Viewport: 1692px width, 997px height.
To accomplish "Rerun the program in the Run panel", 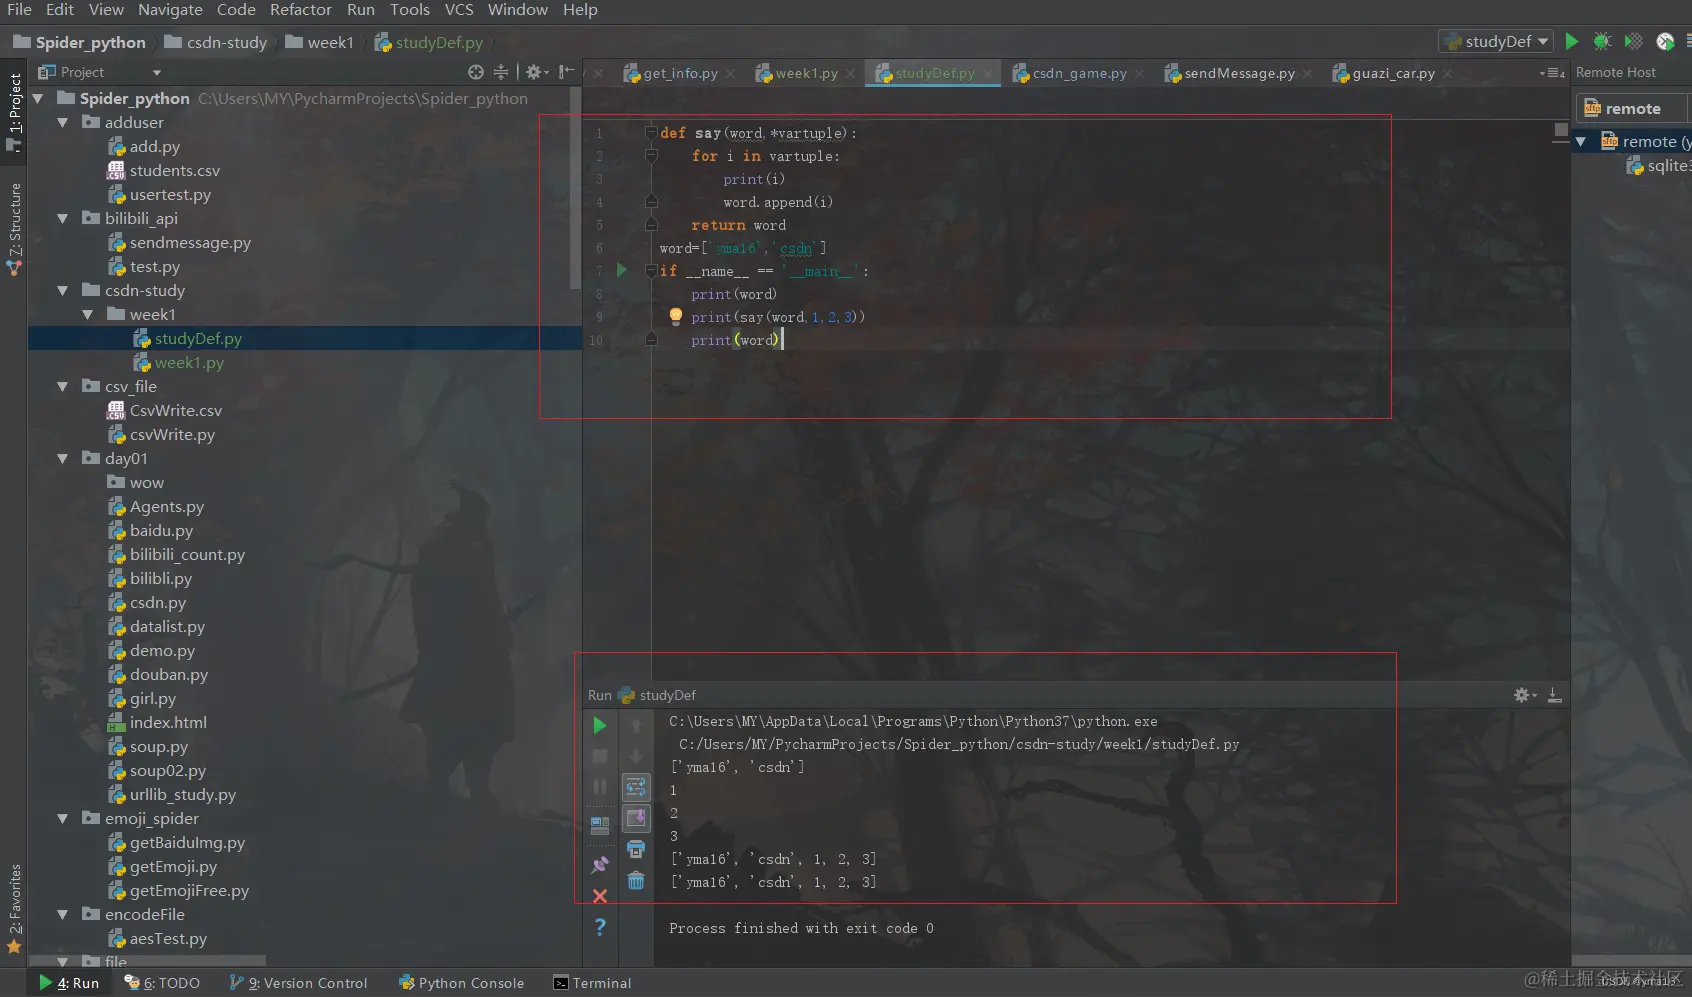I will (600, 726).
